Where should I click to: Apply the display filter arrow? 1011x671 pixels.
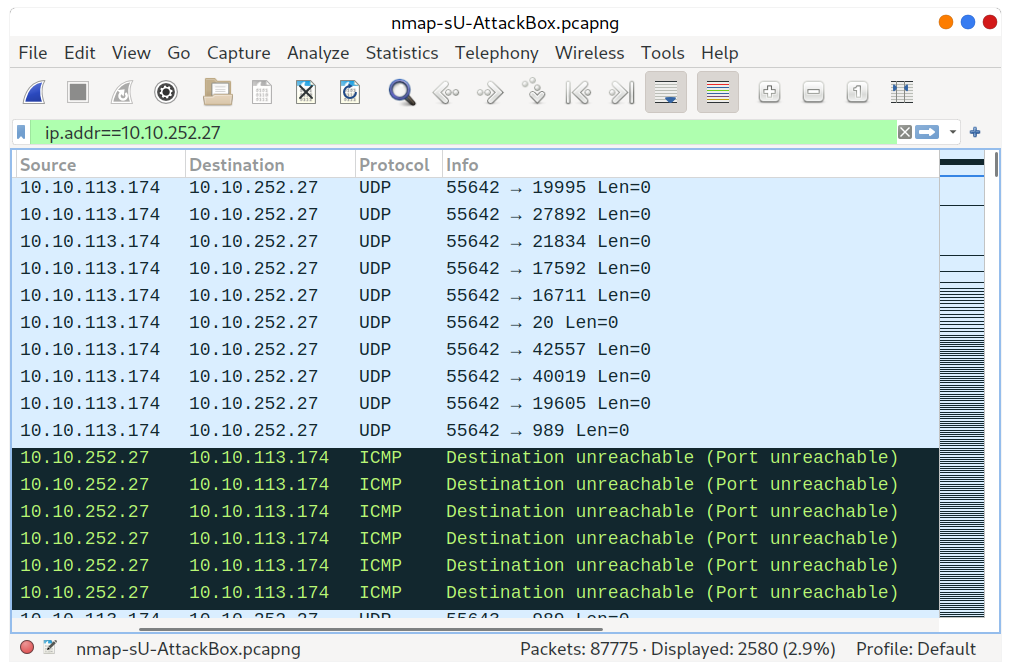(x=927, y=132)
